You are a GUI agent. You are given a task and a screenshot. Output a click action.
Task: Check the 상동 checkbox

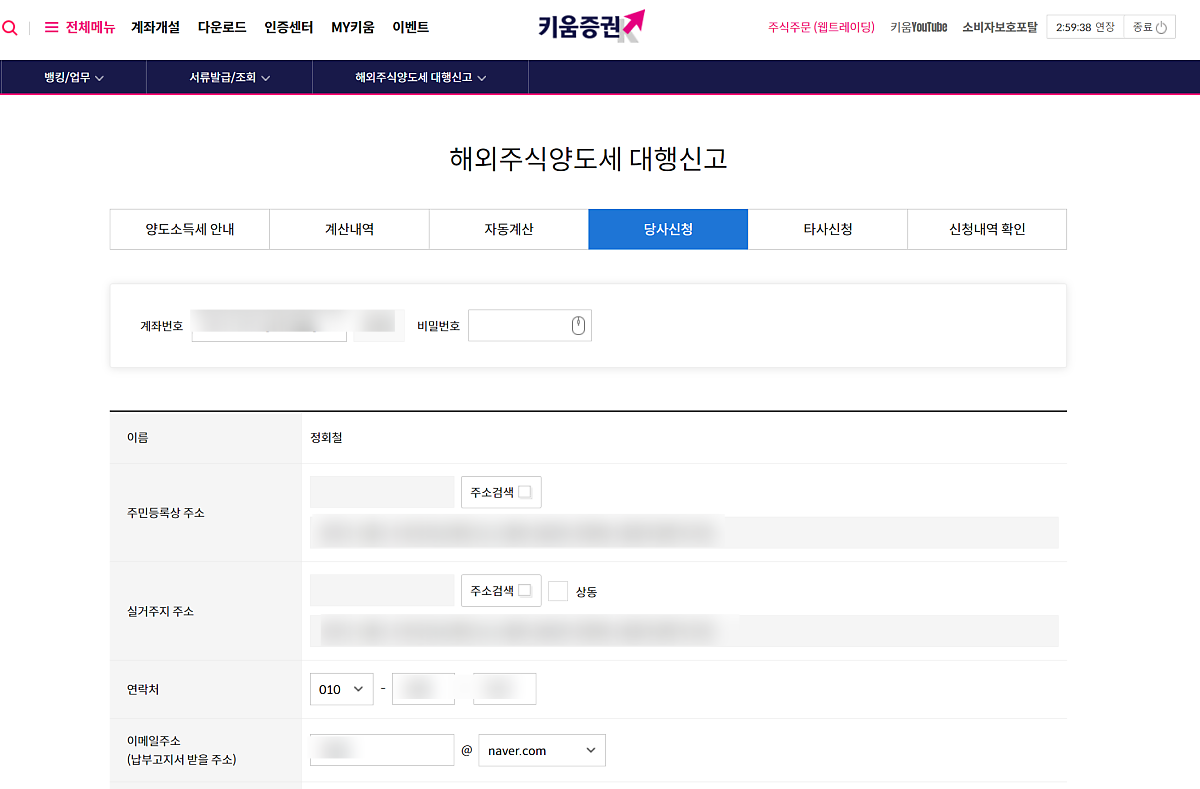(x=558, y=591)
